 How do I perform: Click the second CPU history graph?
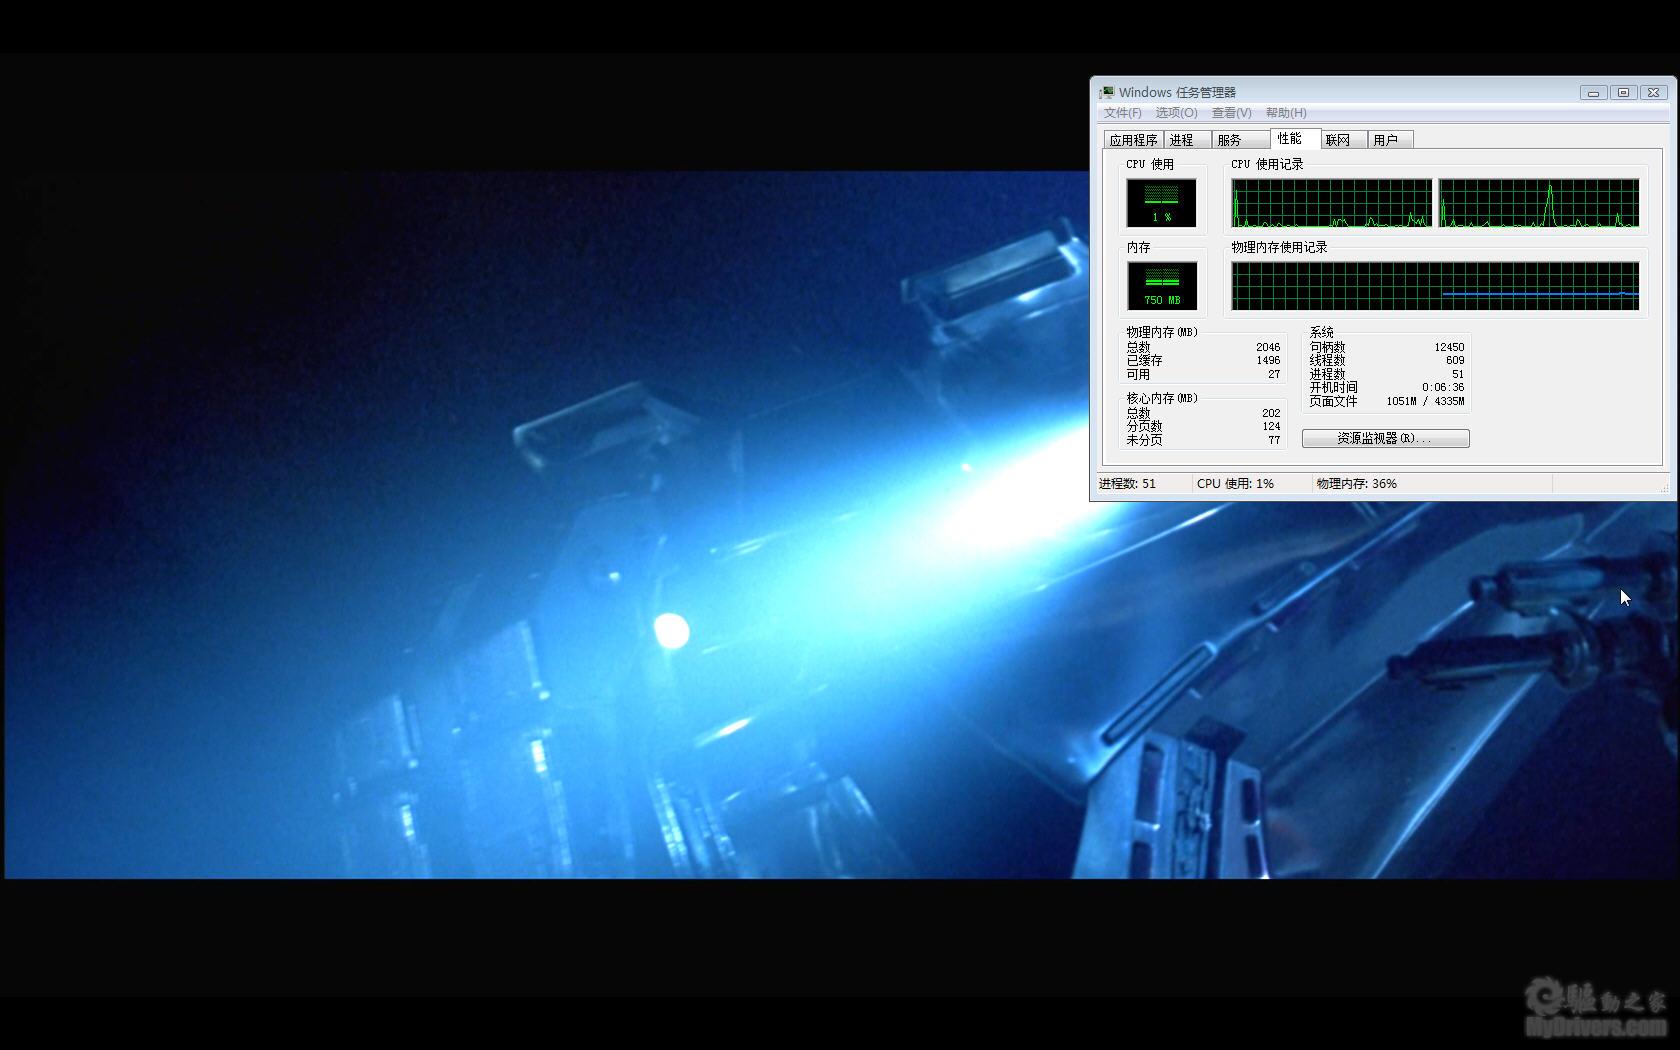click(x=1538, y=203)
